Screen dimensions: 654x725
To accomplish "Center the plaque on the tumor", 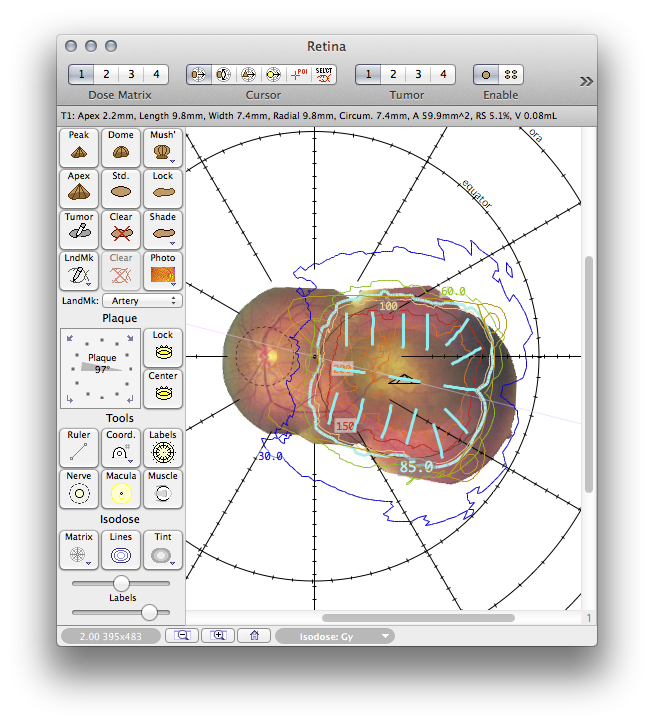I will [163, 388].
